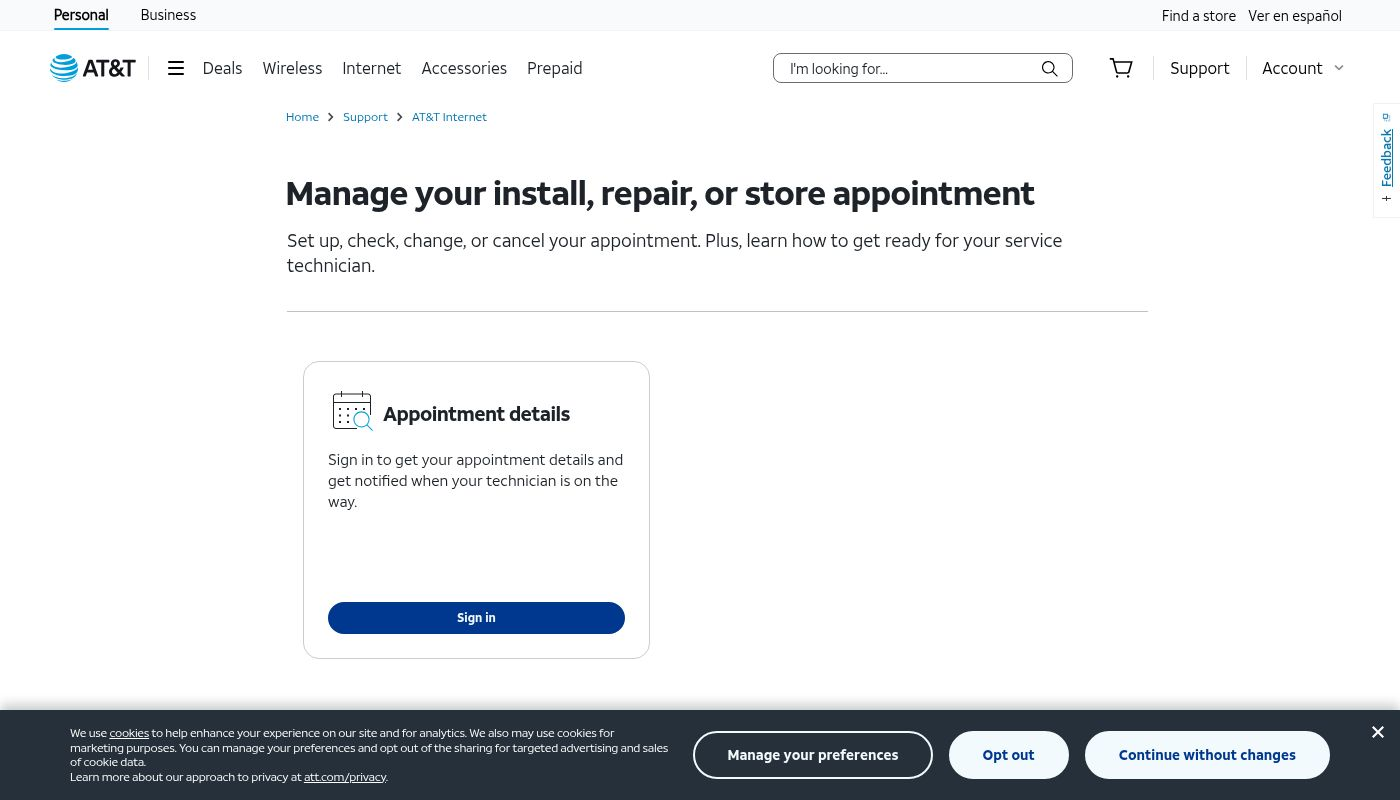Open the Find a store link
Screen dimensions: 1400x800
[x=1198, y=16]
